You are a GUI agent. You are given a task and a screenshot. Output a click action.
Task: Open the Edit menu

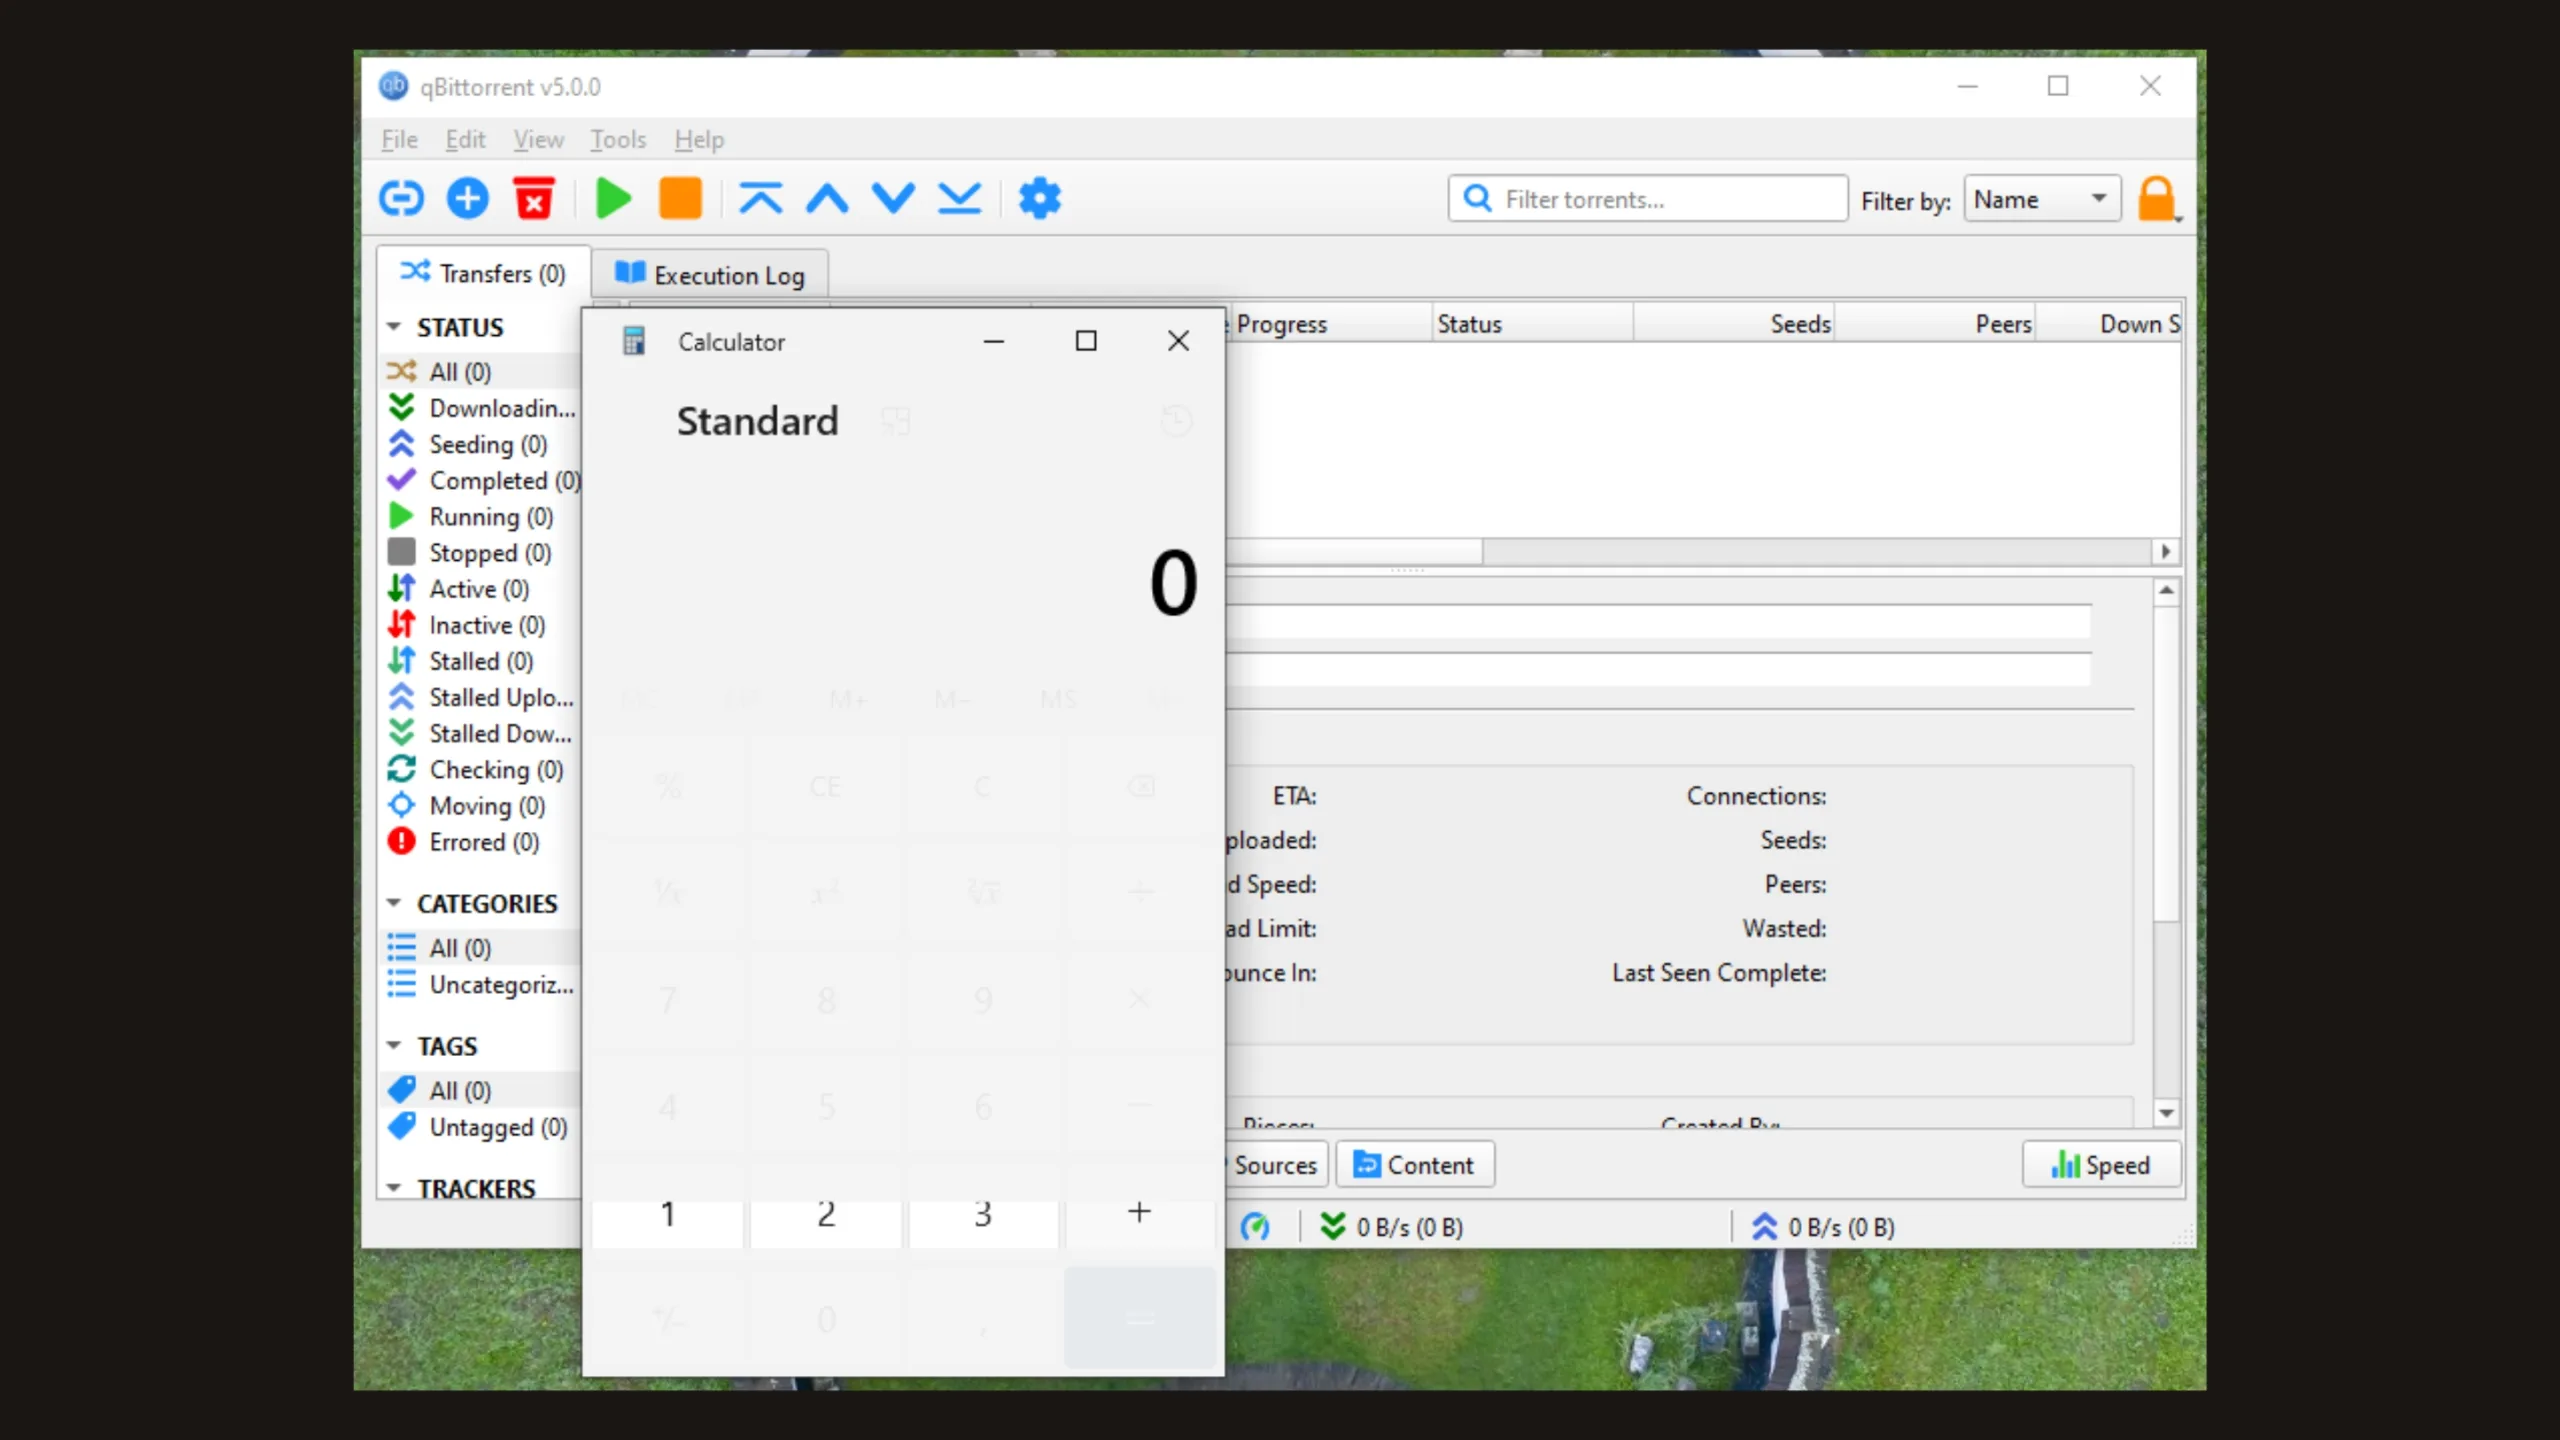[x=465, y=139]
